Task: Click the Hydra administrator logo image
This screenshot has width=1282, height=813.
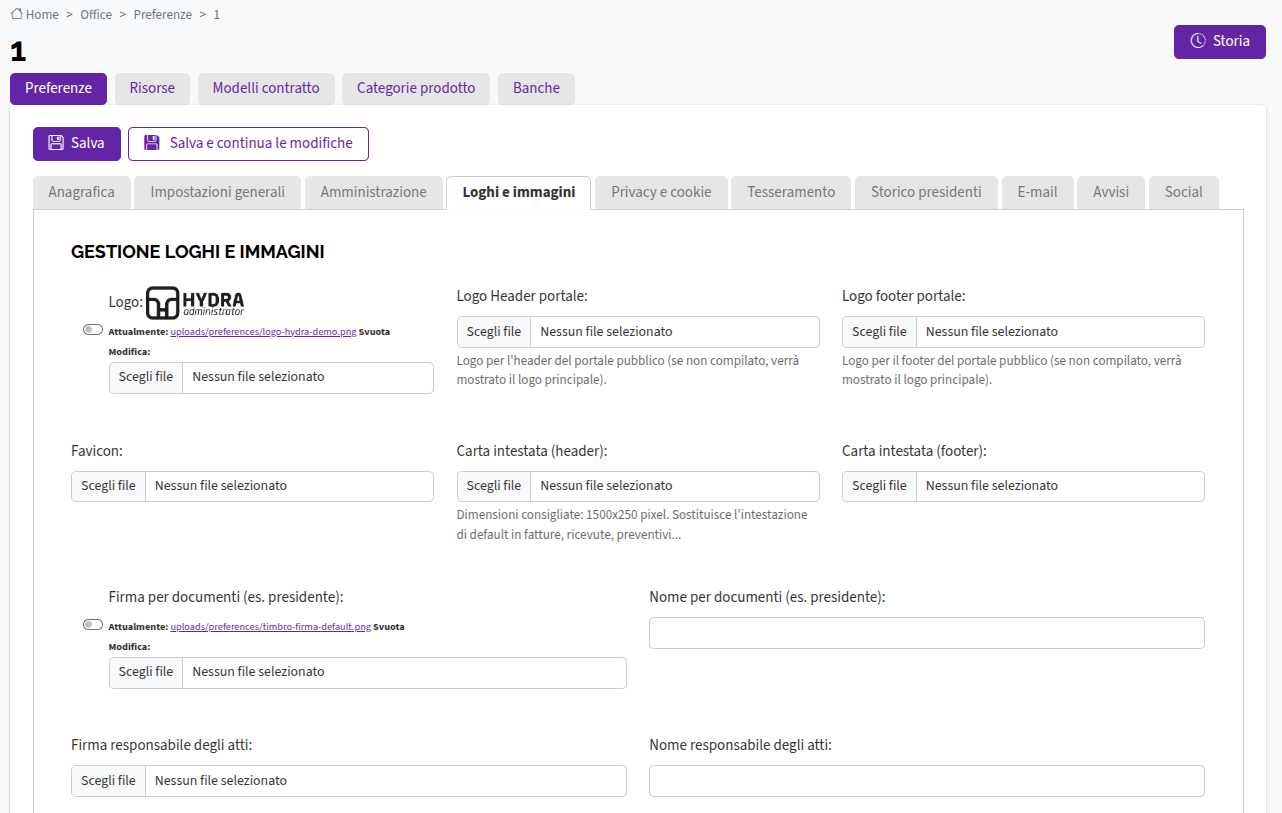Action: click(195, 302)
